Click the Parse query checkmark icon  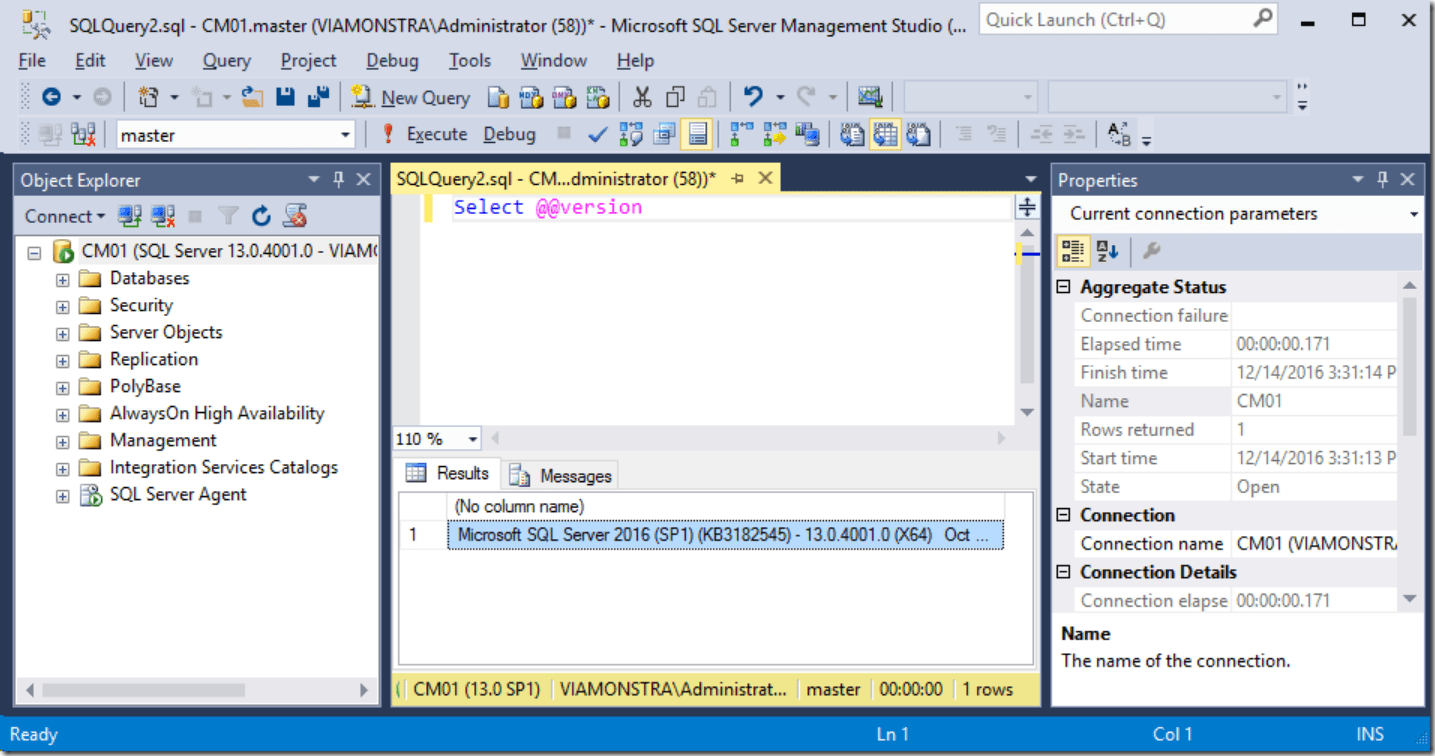pos(597,134)
